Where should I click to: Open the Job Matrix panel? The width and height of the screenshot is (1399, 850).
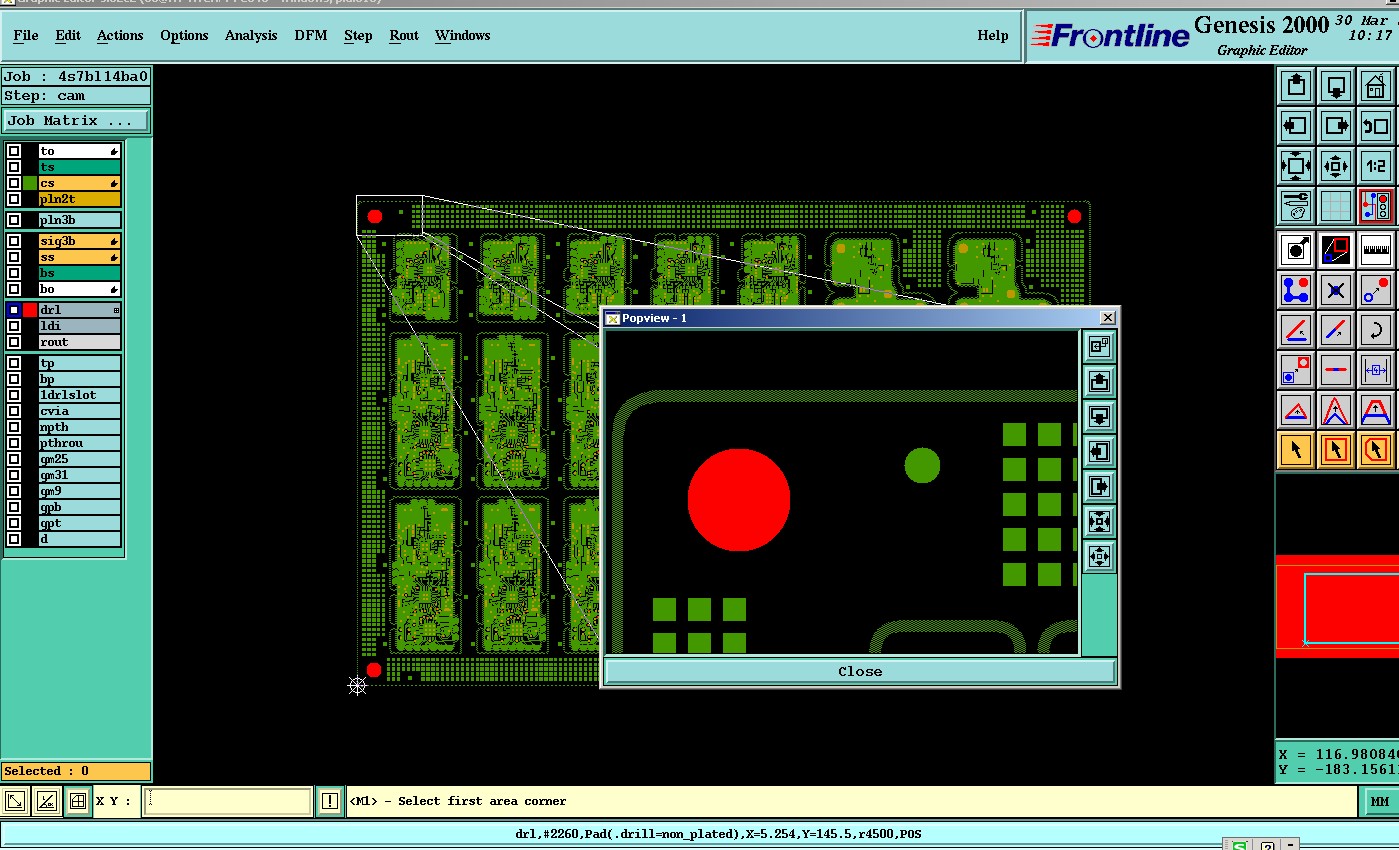tap(76, 120)
